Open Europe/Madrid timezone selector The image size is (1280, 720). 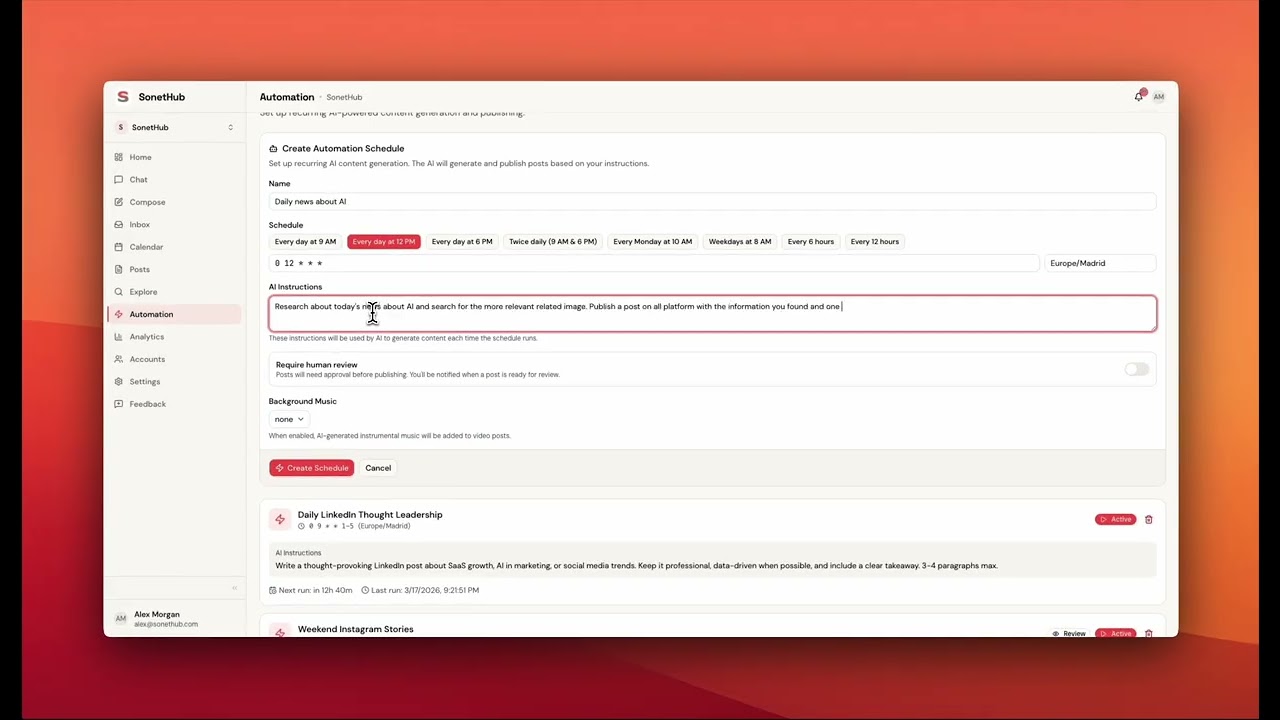click(1100, 263)
